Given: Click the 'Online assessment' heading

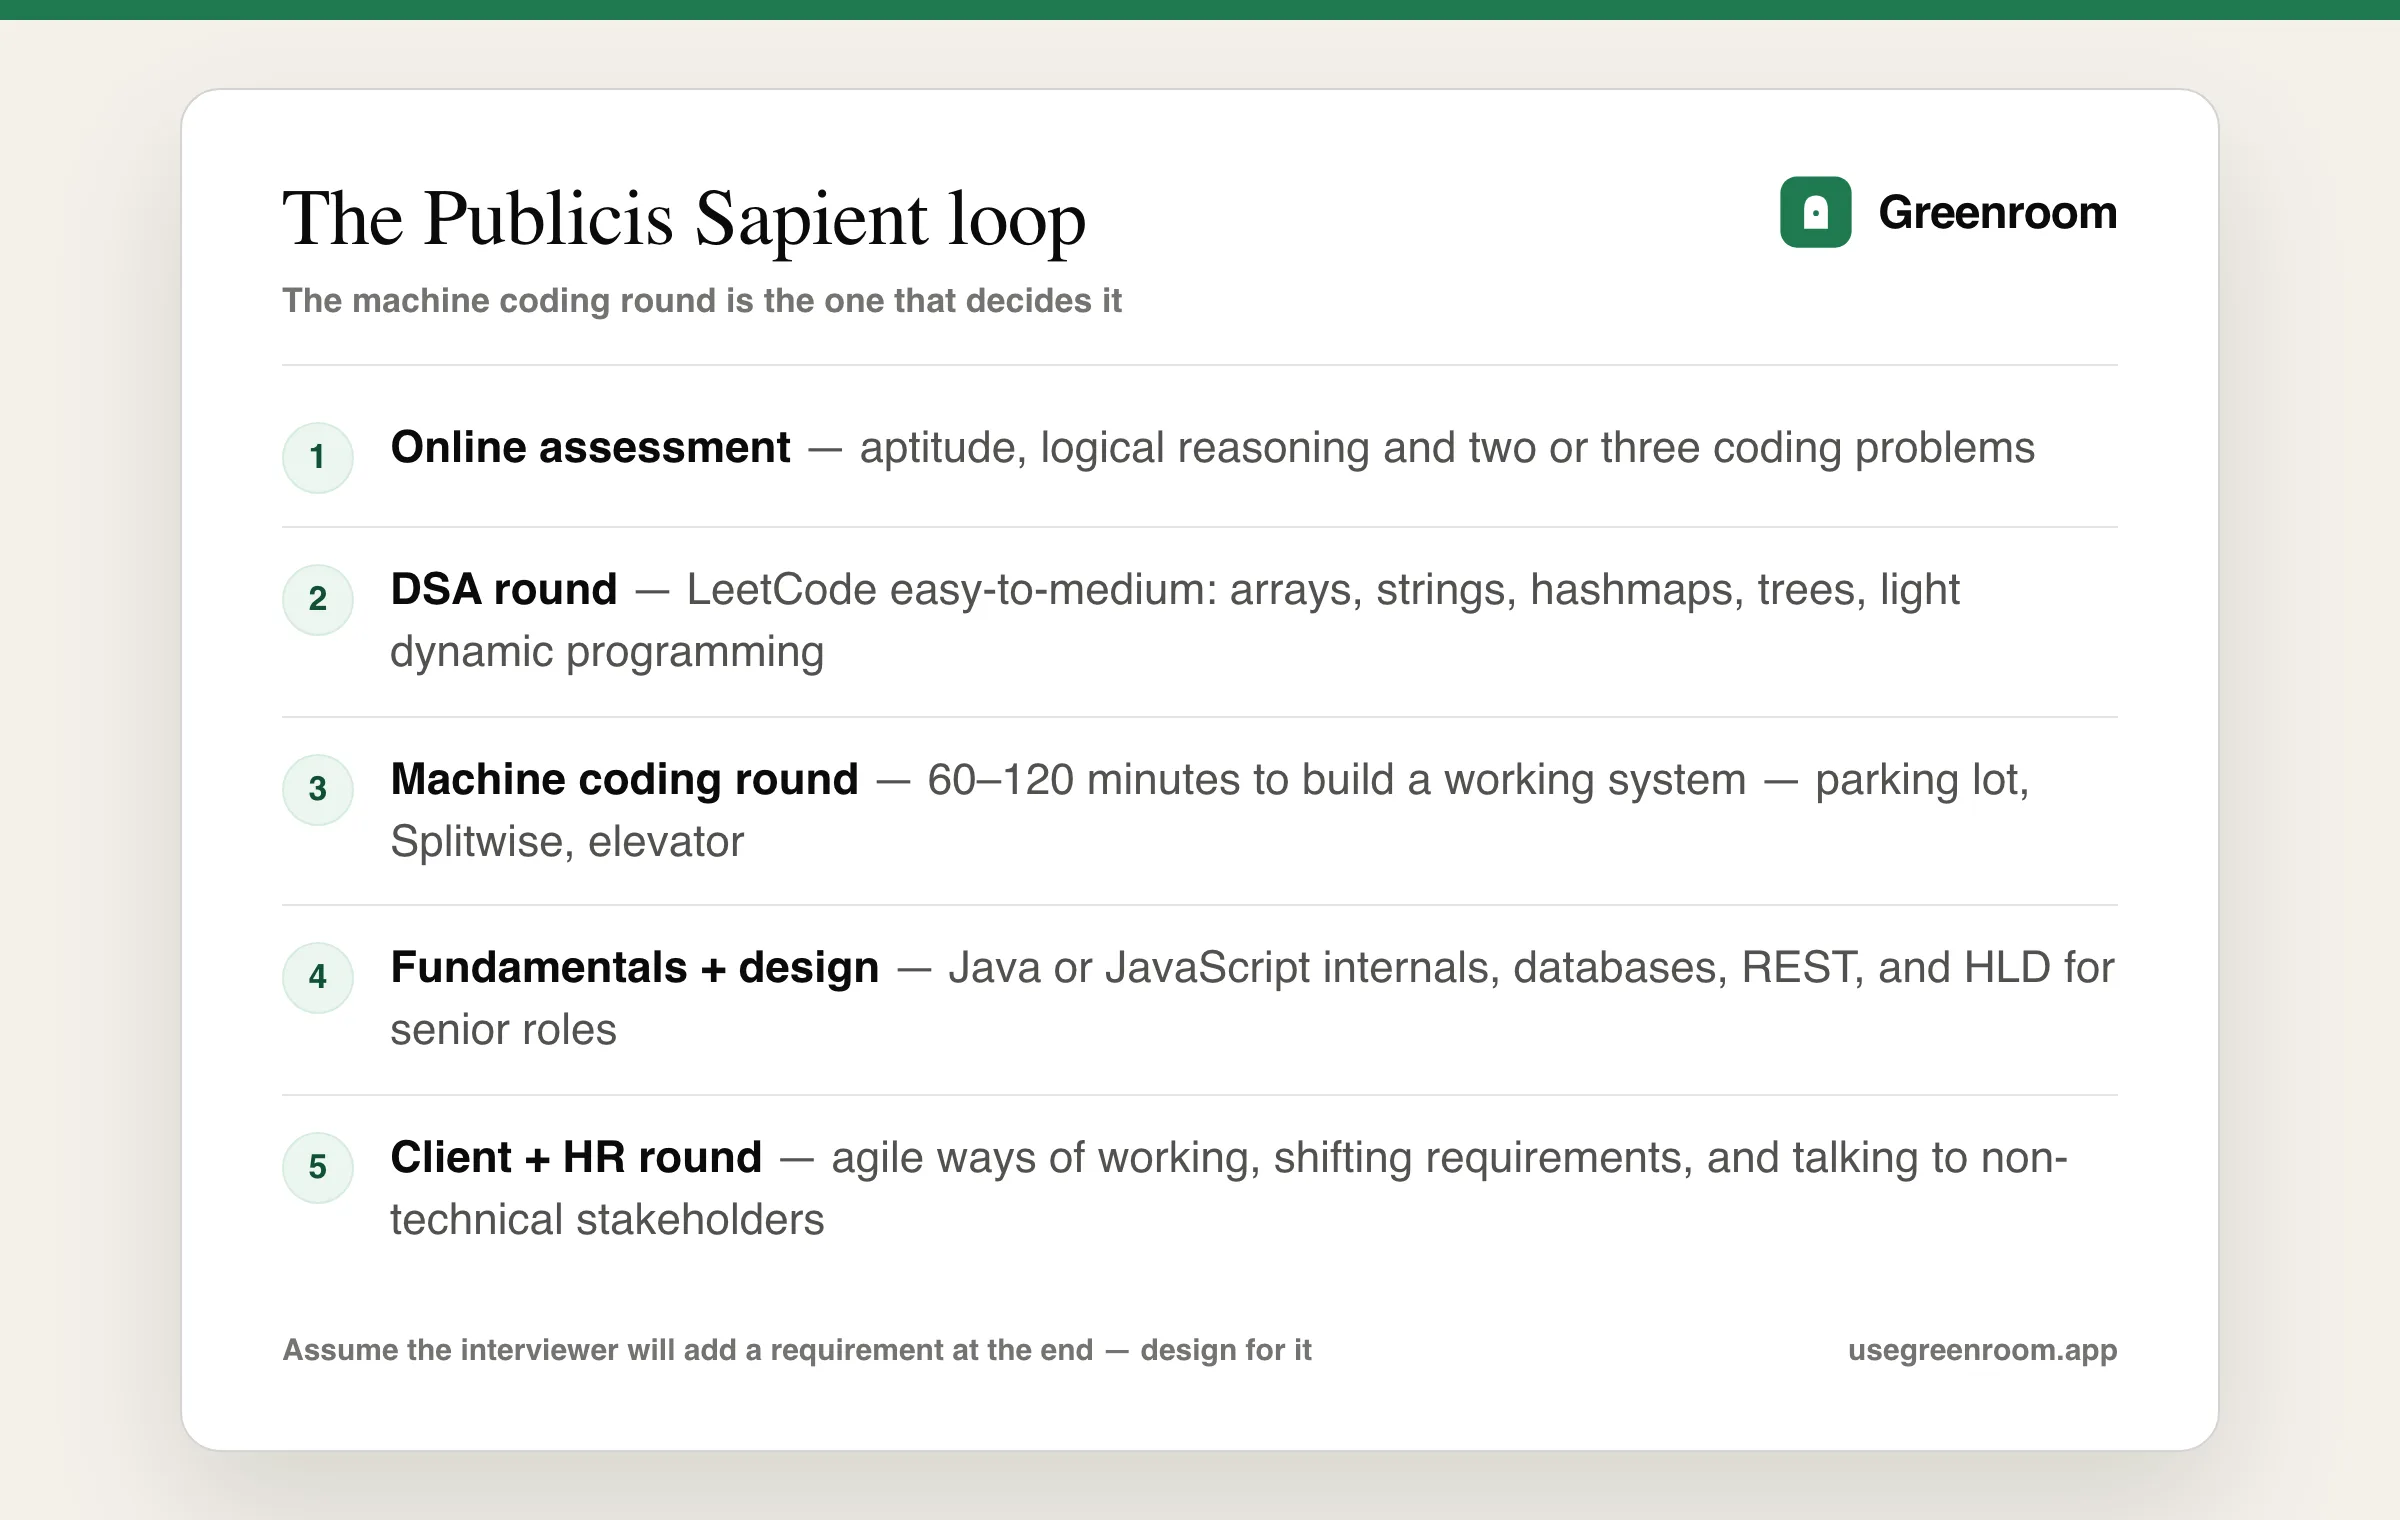Looking at the screenshot, I should 590,447.
